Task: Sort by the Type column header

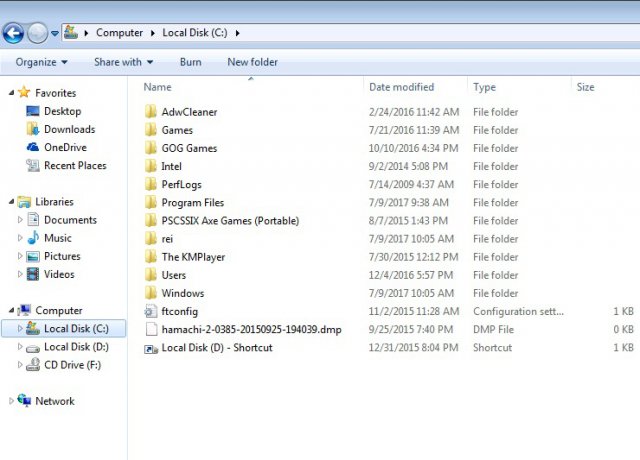Action: click(484, 87)
